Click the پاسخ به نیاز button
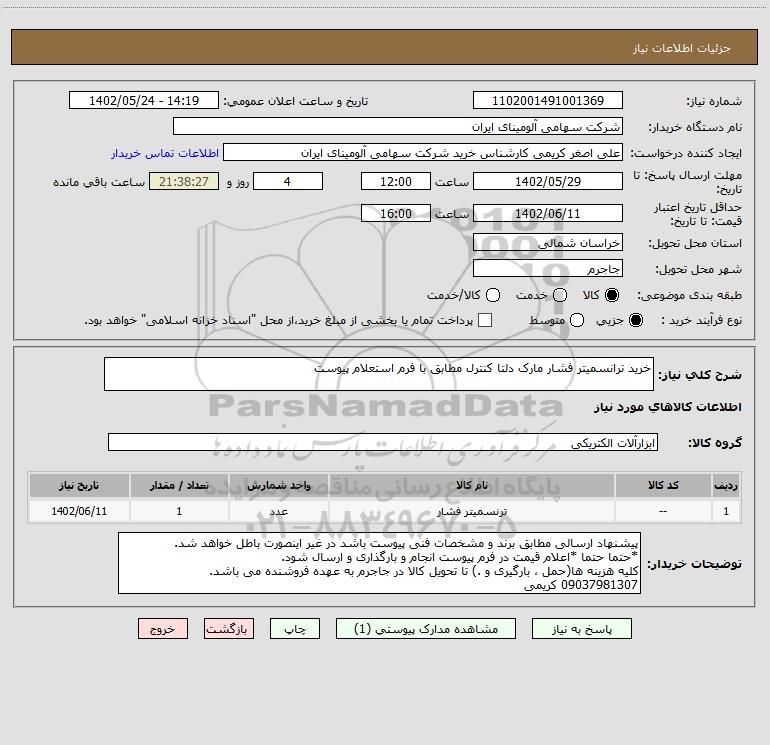770x745 pixels. click(581, 629)
